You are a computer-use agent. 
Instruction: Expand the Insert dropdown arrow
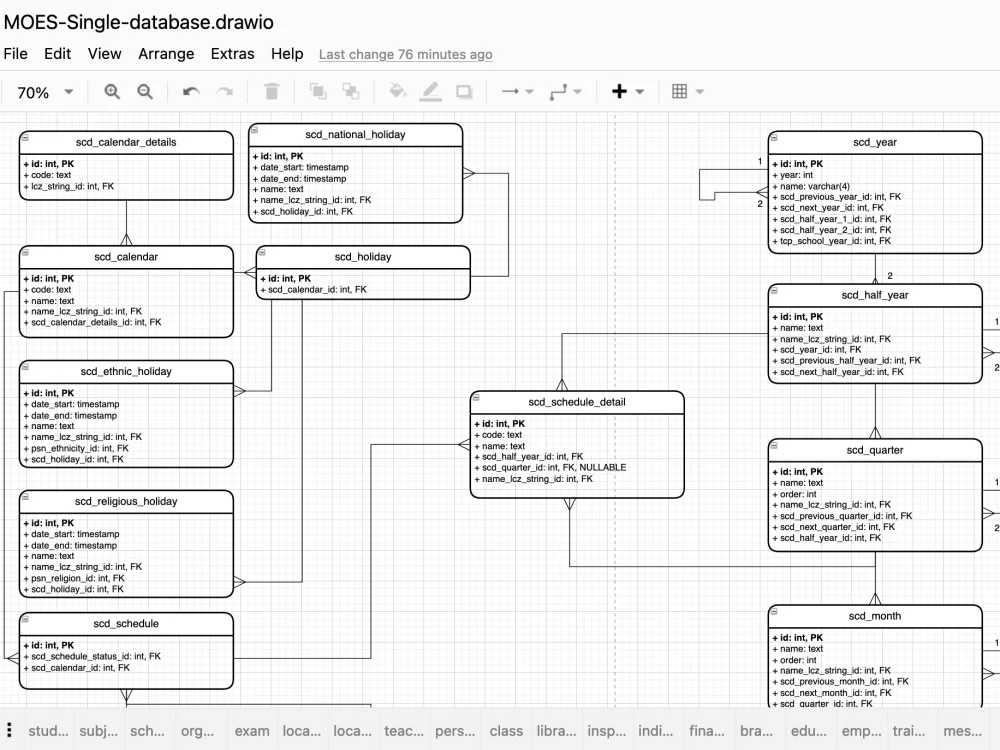tap(640, 92)
